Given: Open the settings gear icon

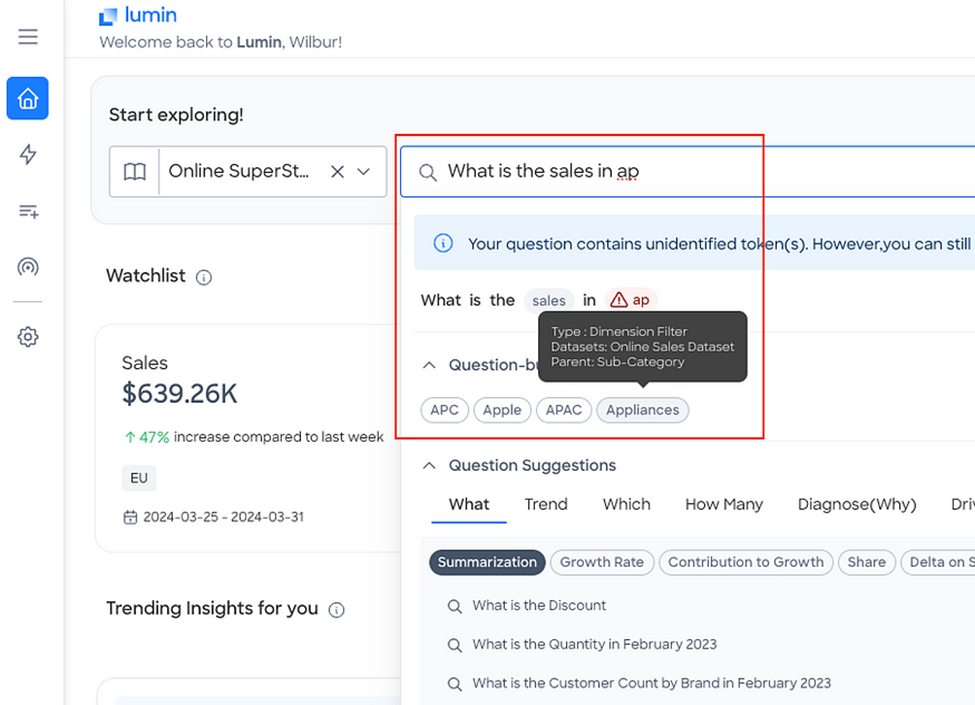Looking at the screenshot, I should 27,337.
